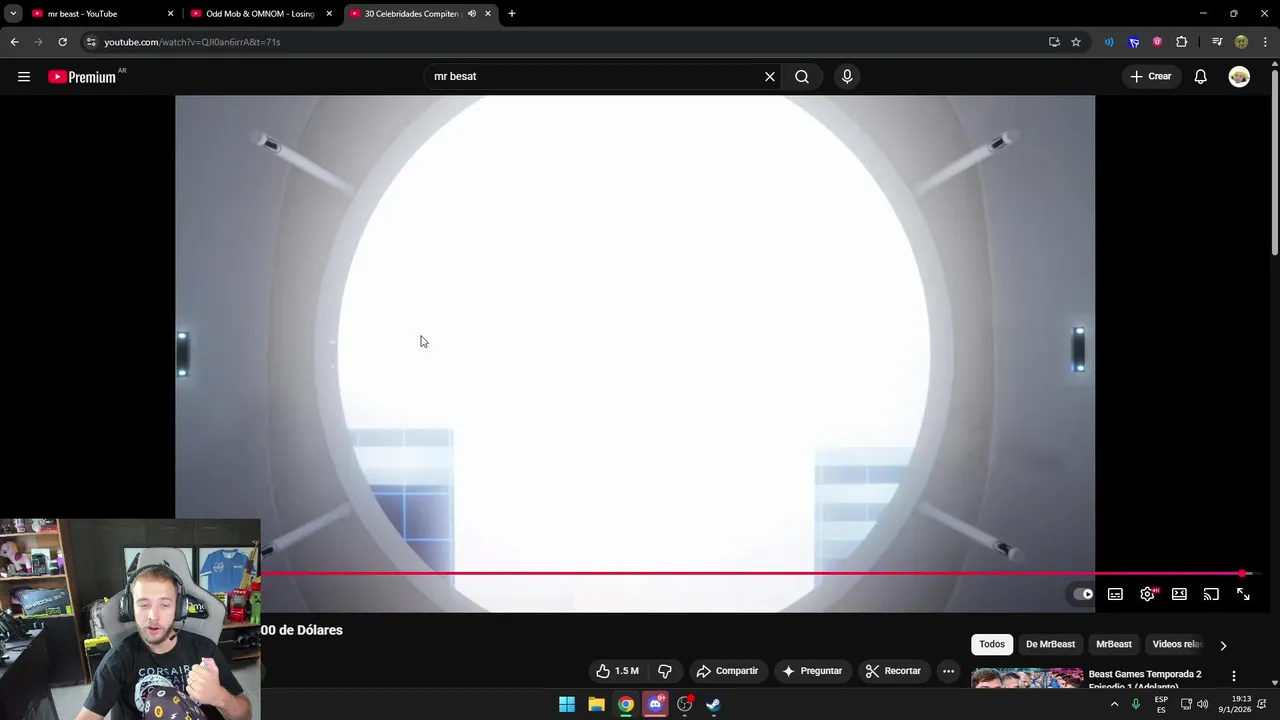Screen dimensions: 1280x720
Task: Close the 'Odd Mob & OMNOM' tab
Action: [x=329, y=14]
